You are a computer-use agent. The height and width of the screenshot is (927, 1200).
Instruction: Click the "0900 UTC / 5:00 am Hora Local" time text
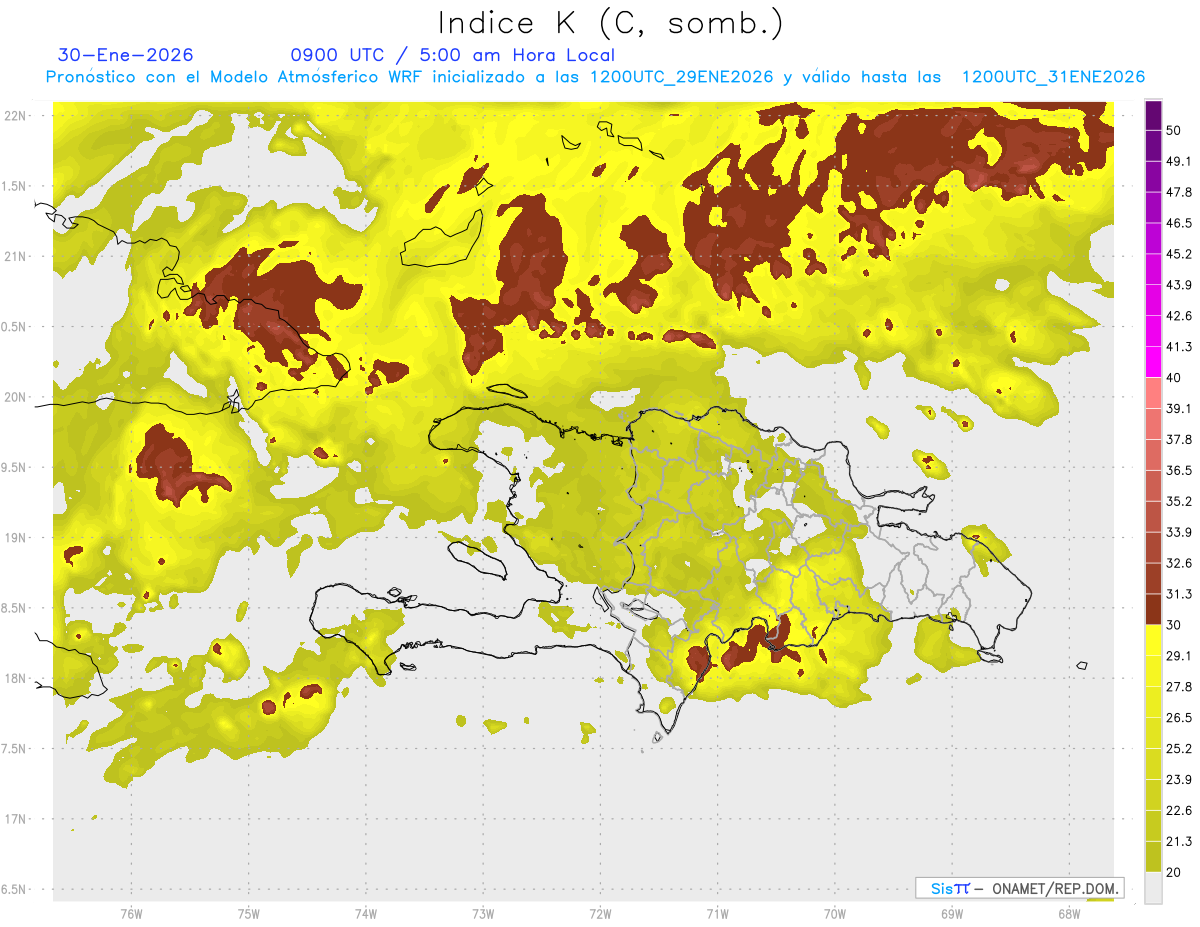click(x=453, y=55)
